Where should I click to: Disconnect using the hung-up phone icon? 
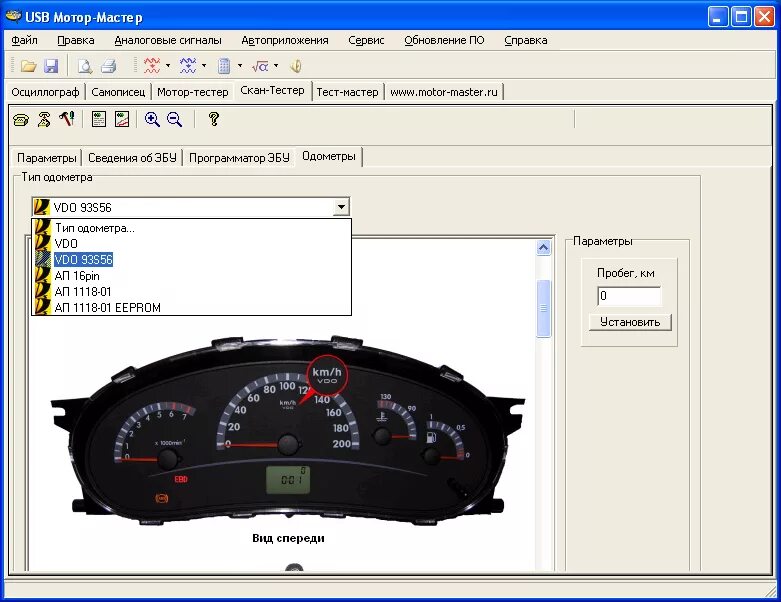(x=44, y=120)
